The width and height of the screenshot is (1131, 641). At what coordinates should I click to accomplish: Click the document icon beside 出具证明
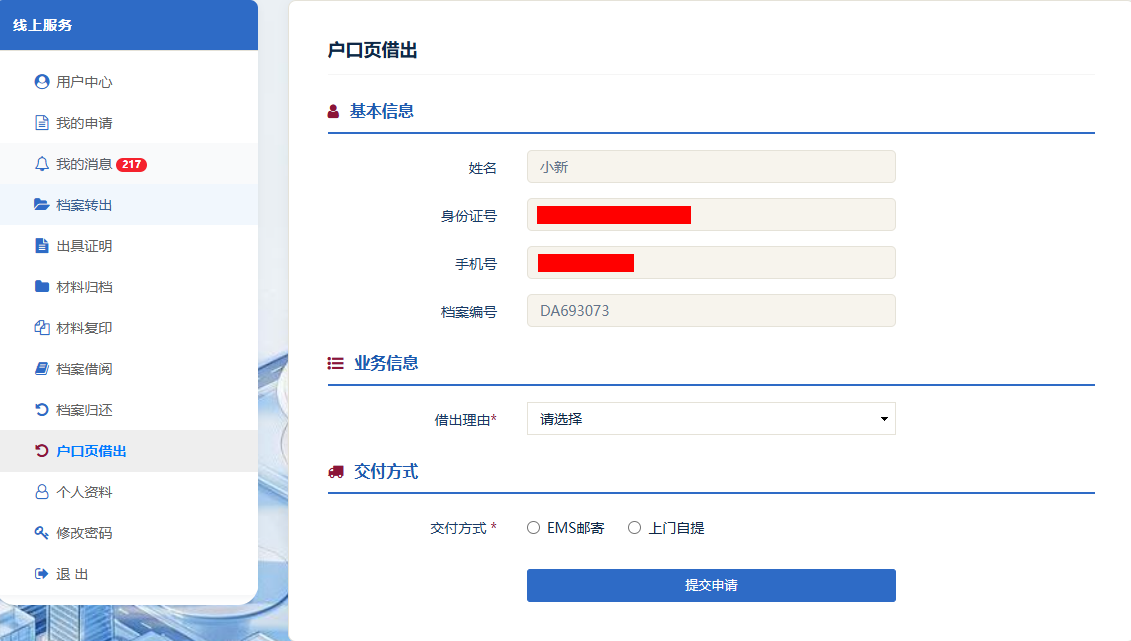[42, 246]
